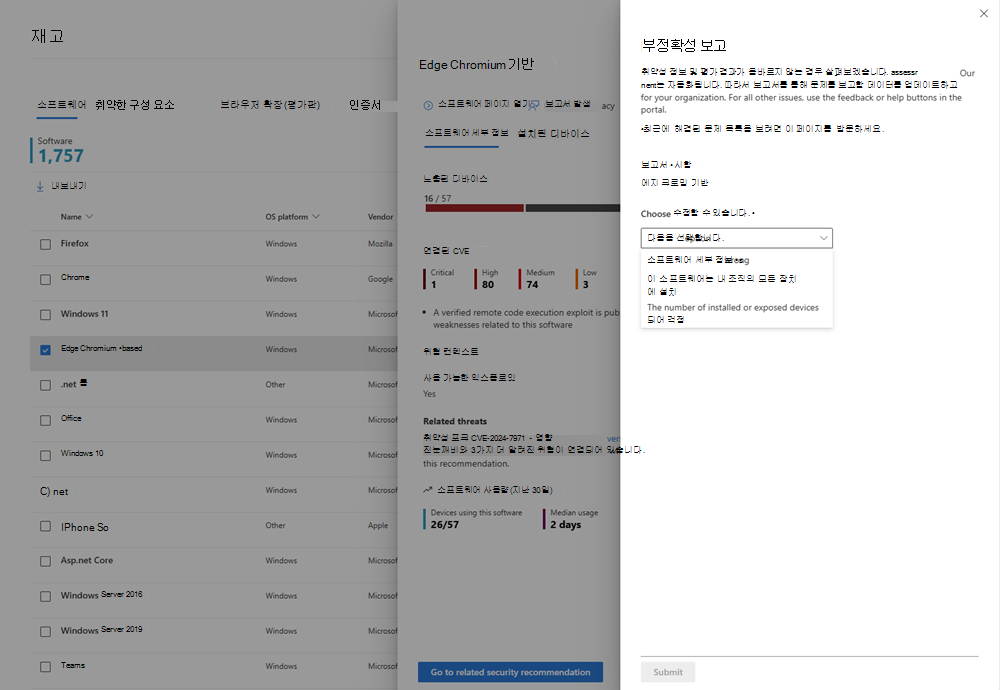Click the open software page icon

click(428, 105)
